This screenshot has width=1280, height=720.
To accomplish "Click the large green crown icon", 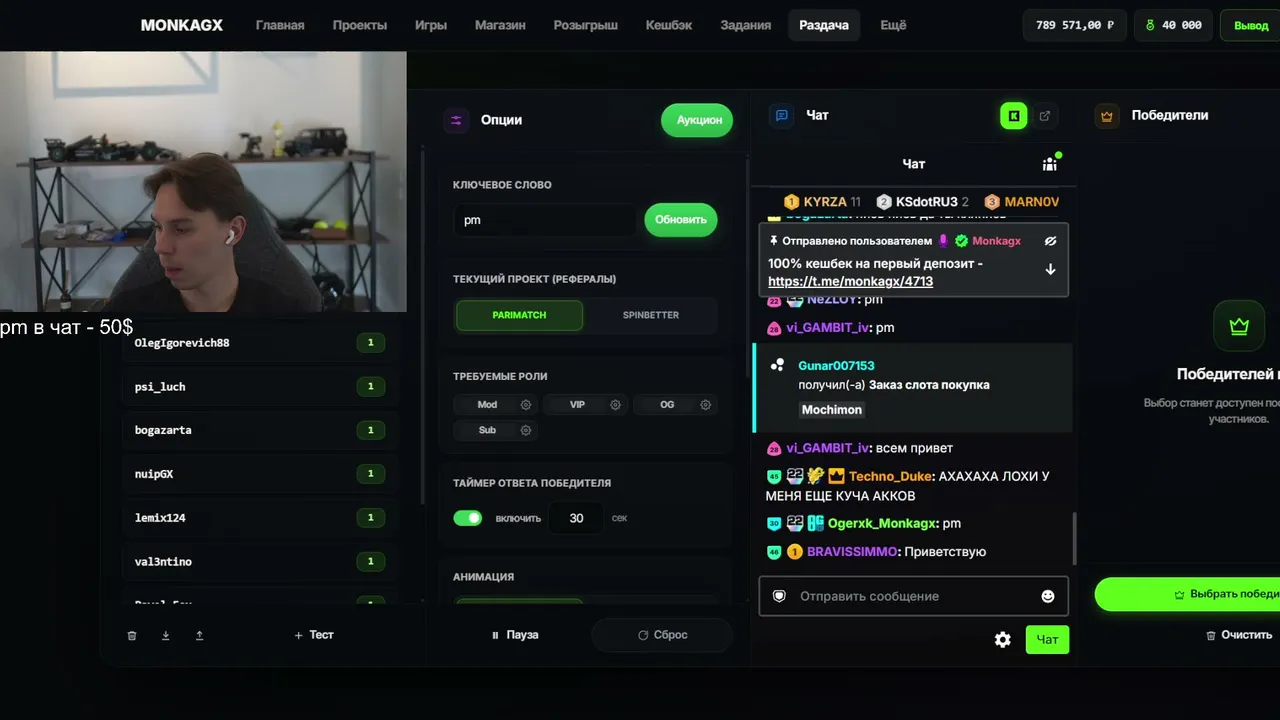I will 1239,326.
